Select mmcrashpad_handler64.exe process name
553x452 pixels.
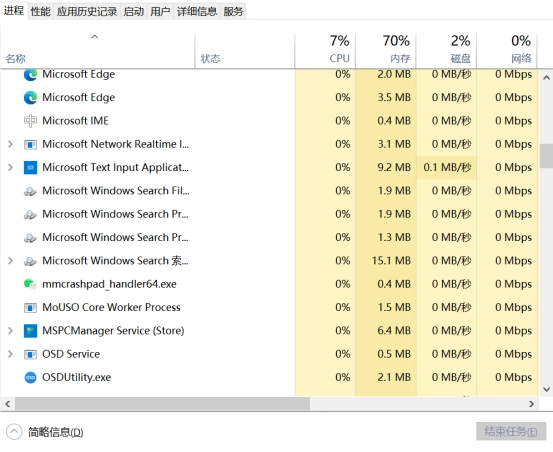point(109,284)
